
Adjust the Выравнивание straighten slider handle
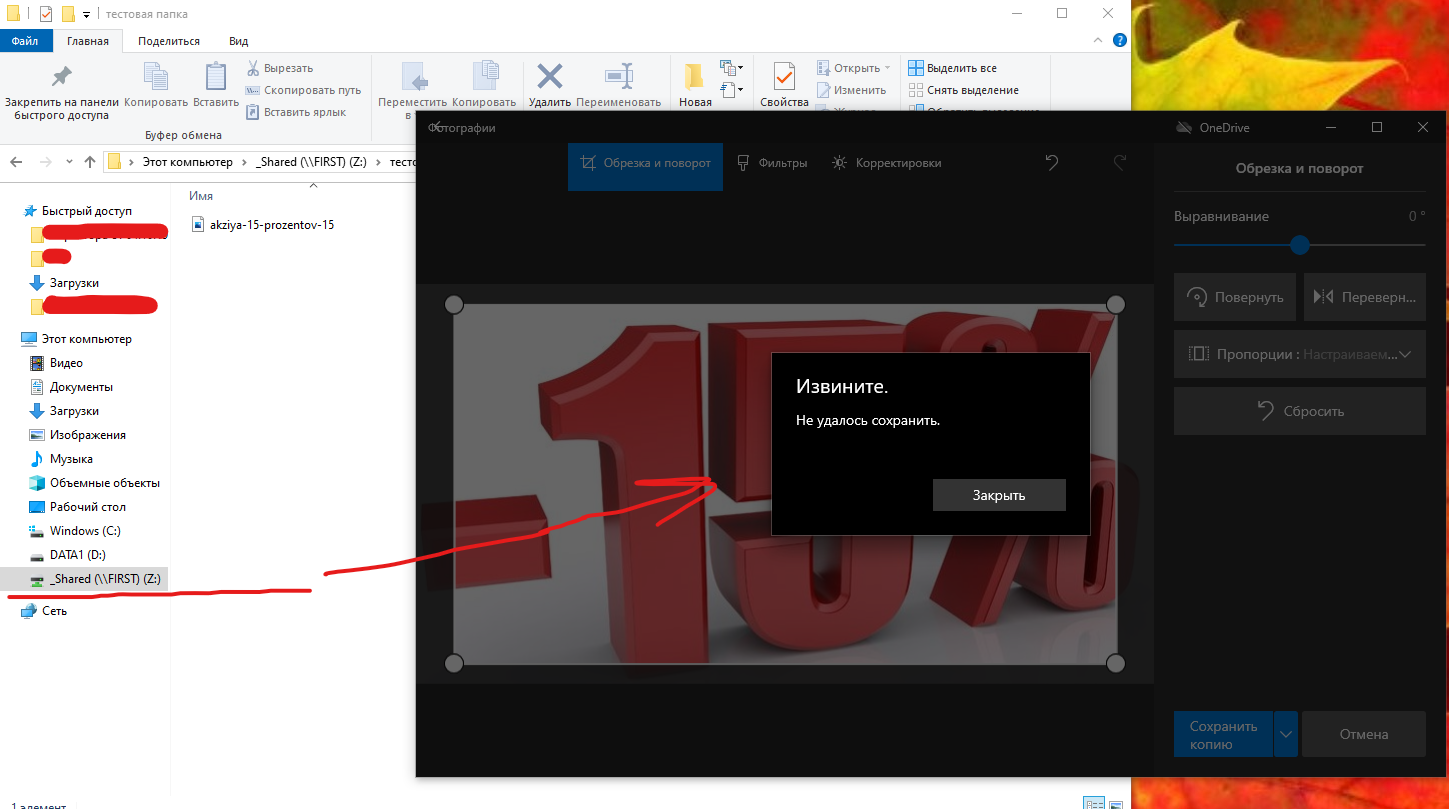click(1300, 244)
